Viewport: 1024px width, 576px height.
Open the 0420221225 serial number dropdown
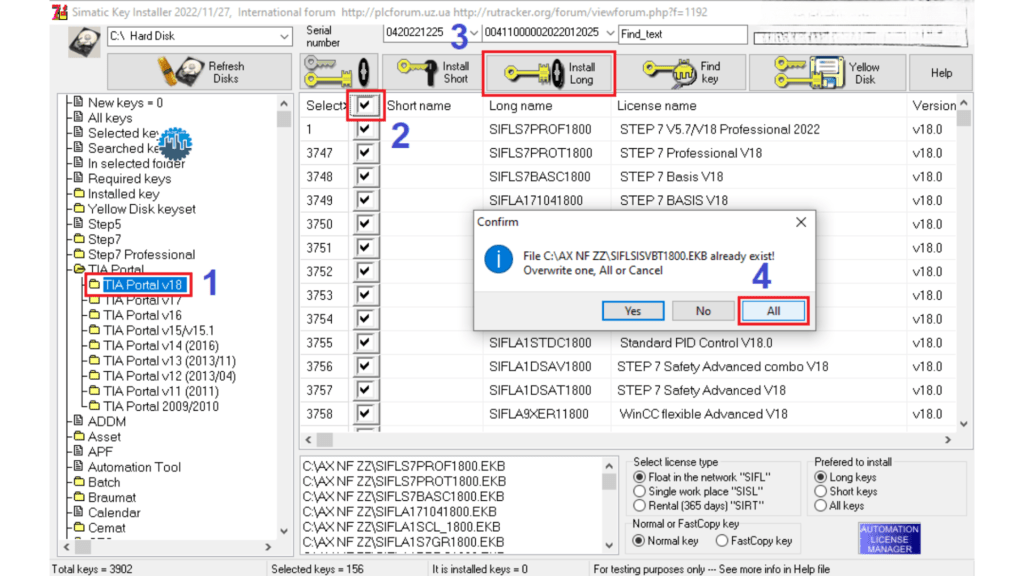click(473, 33)
